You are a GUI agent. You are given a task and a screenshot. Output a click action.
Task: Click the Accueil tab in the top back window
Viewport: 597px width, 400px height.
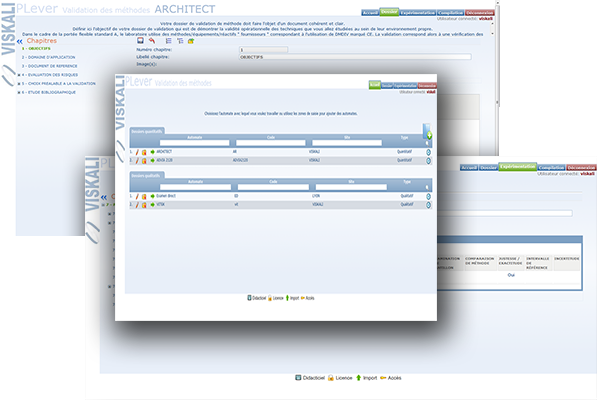point(370,13)
